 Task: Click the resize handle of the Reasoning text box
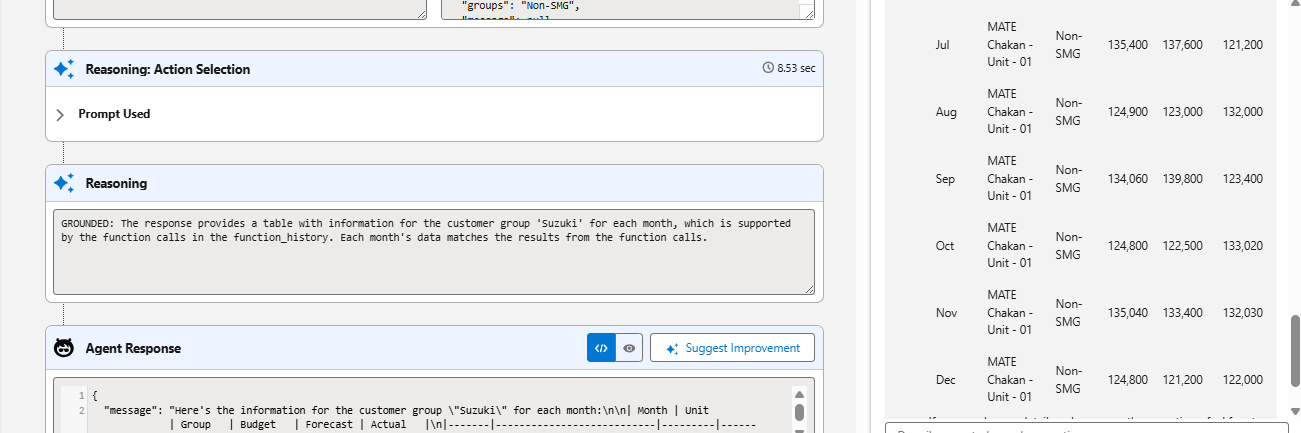808,288
